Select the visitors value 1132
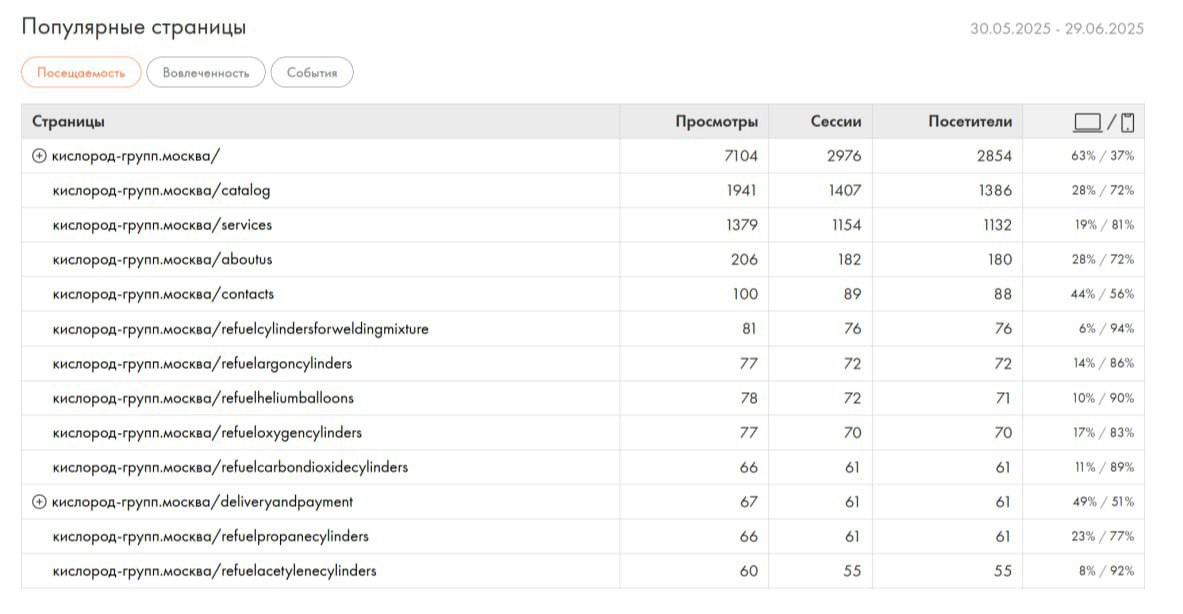Screen dimensions: 1183x614 click(997, 226)
